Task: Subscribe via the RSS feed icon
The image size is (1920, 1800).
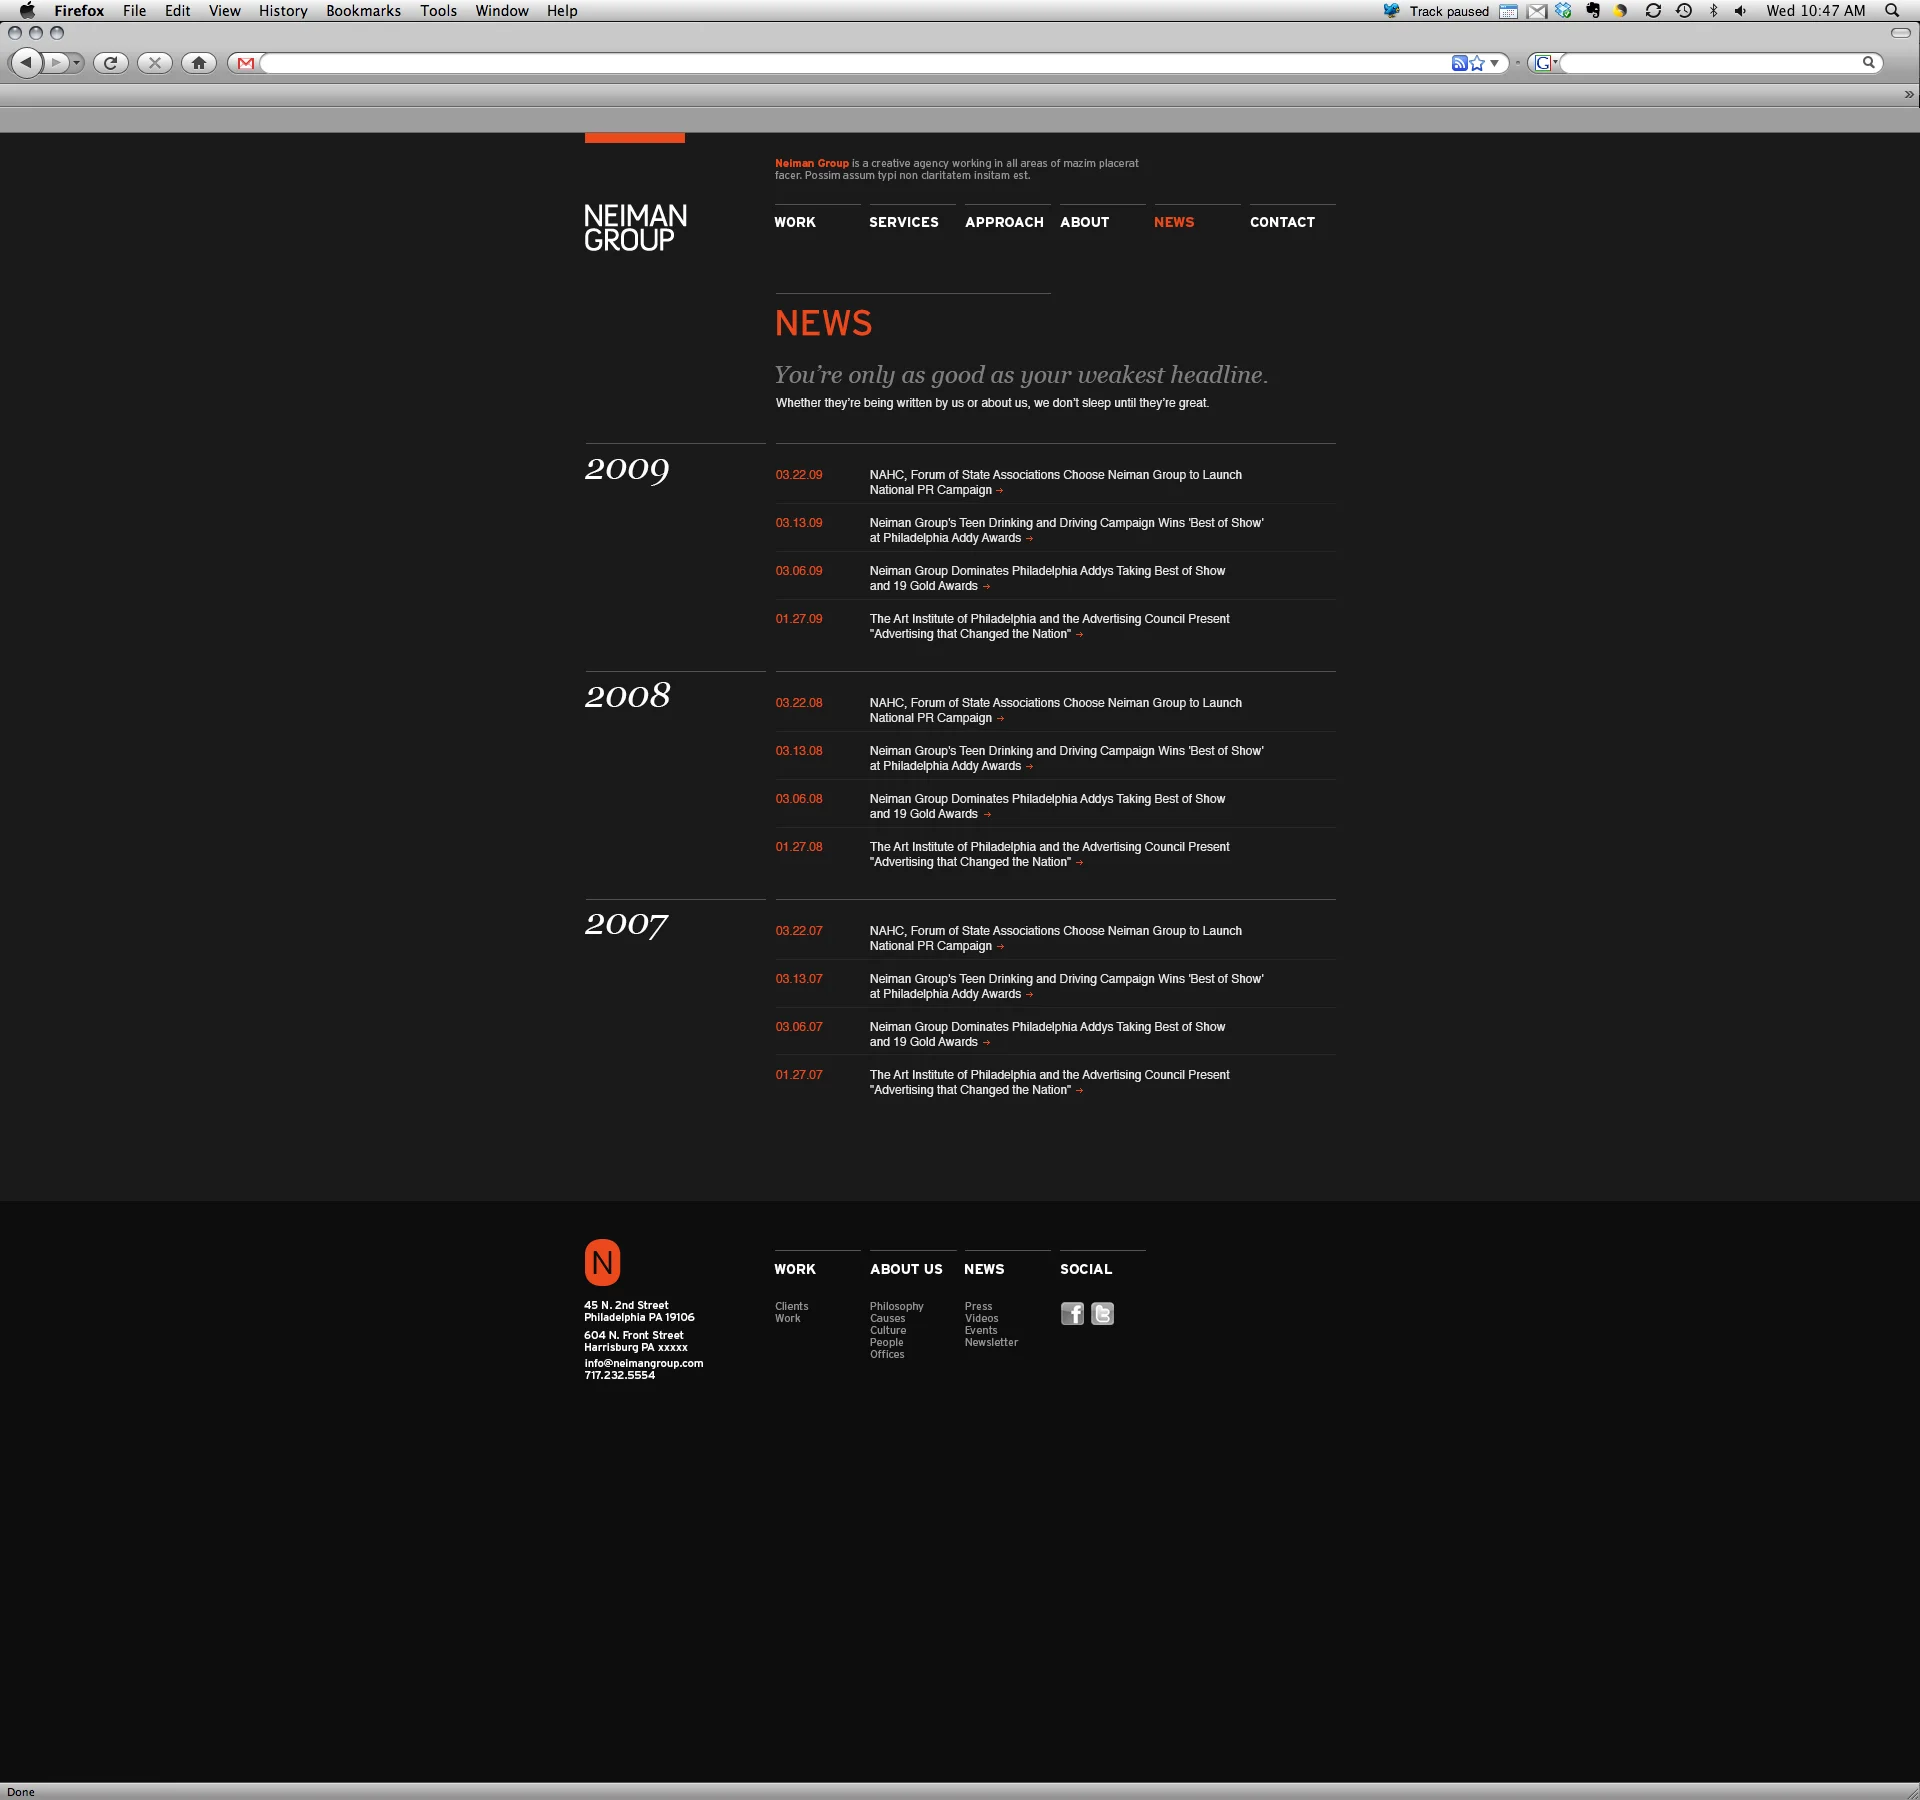Action: (x=1459, y=63)
